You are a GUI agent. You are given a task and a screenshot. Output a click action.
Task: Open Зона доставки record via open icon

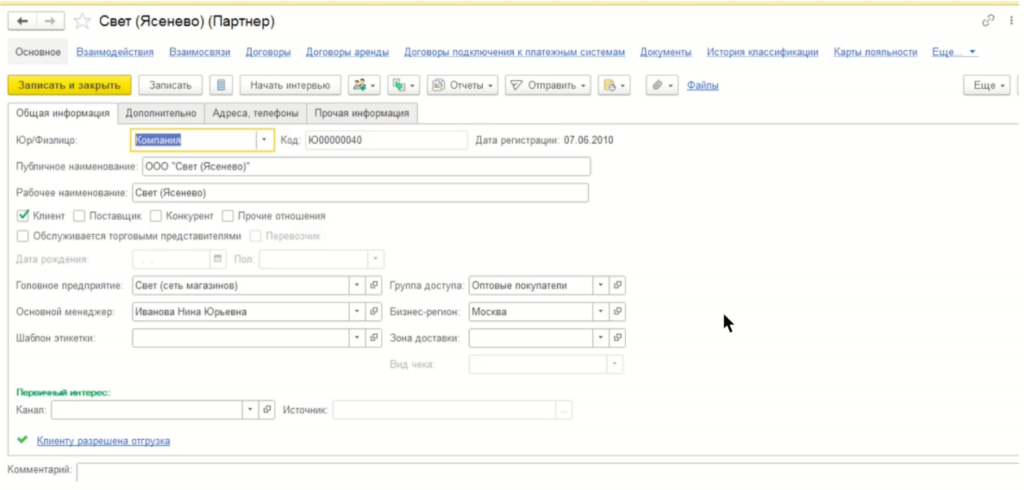[x=618, y=338]
